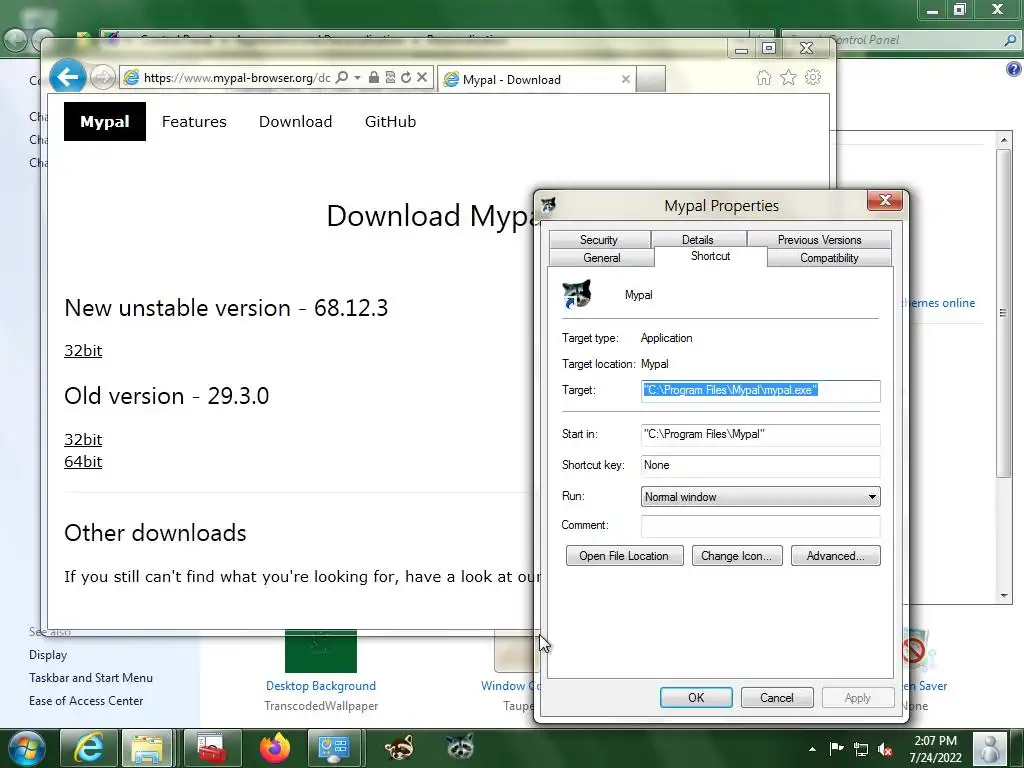
Task: Open the GitHub nav link
Action: (391, 121)
